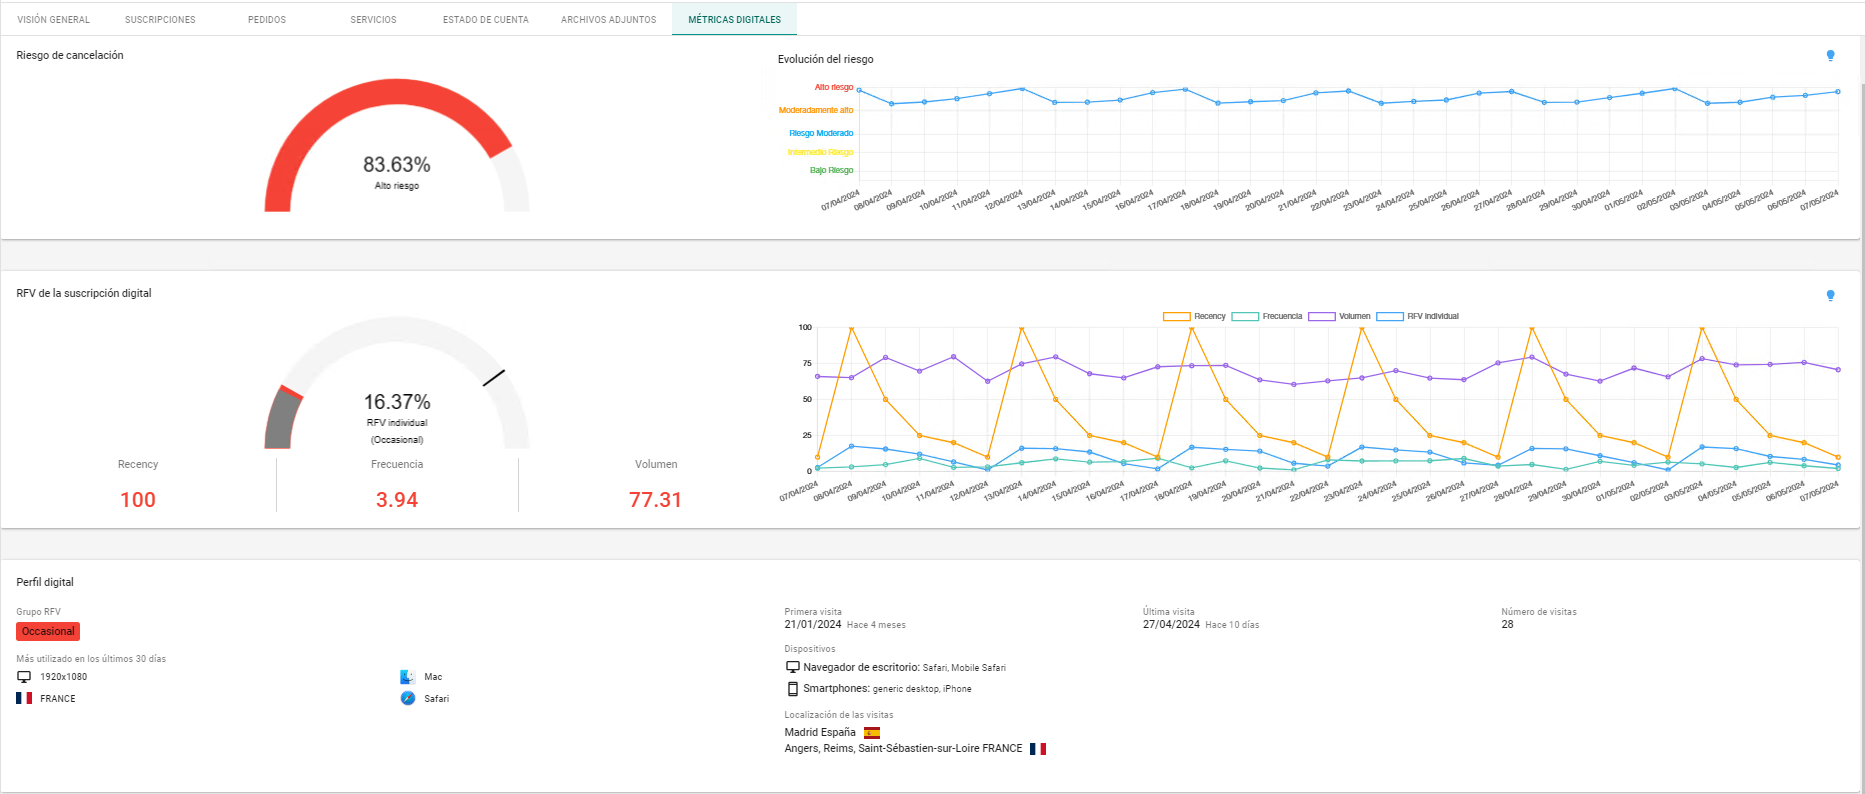
Task: Toggle RFV individual series in legend
Action: coord(1417,316)
